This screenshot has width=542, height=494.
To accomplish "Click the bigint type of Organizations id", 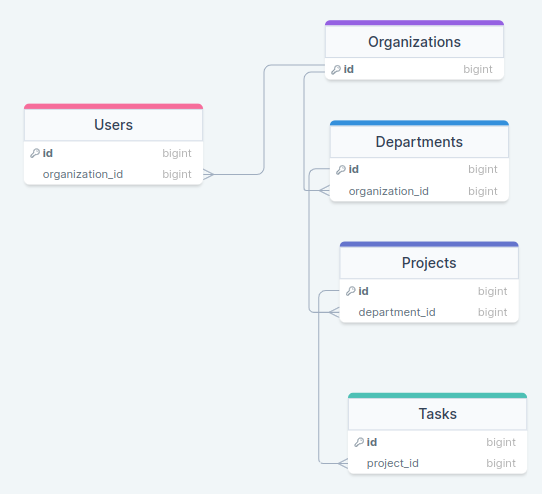I will coord(478,69).
